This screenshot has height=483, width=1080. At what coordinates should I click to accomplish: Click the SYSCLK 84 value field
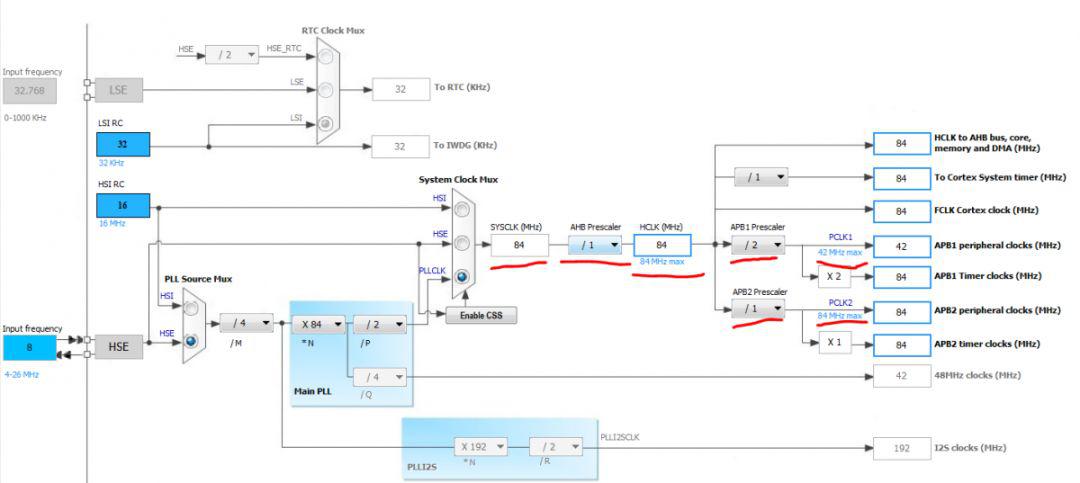[x=520, y=245]
